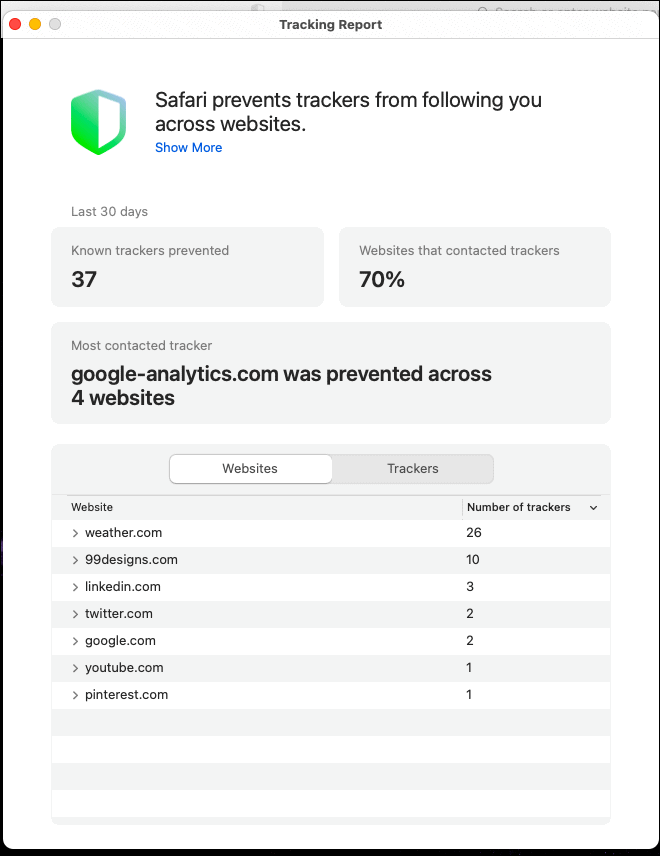Close the Tracking Report window

15,24
